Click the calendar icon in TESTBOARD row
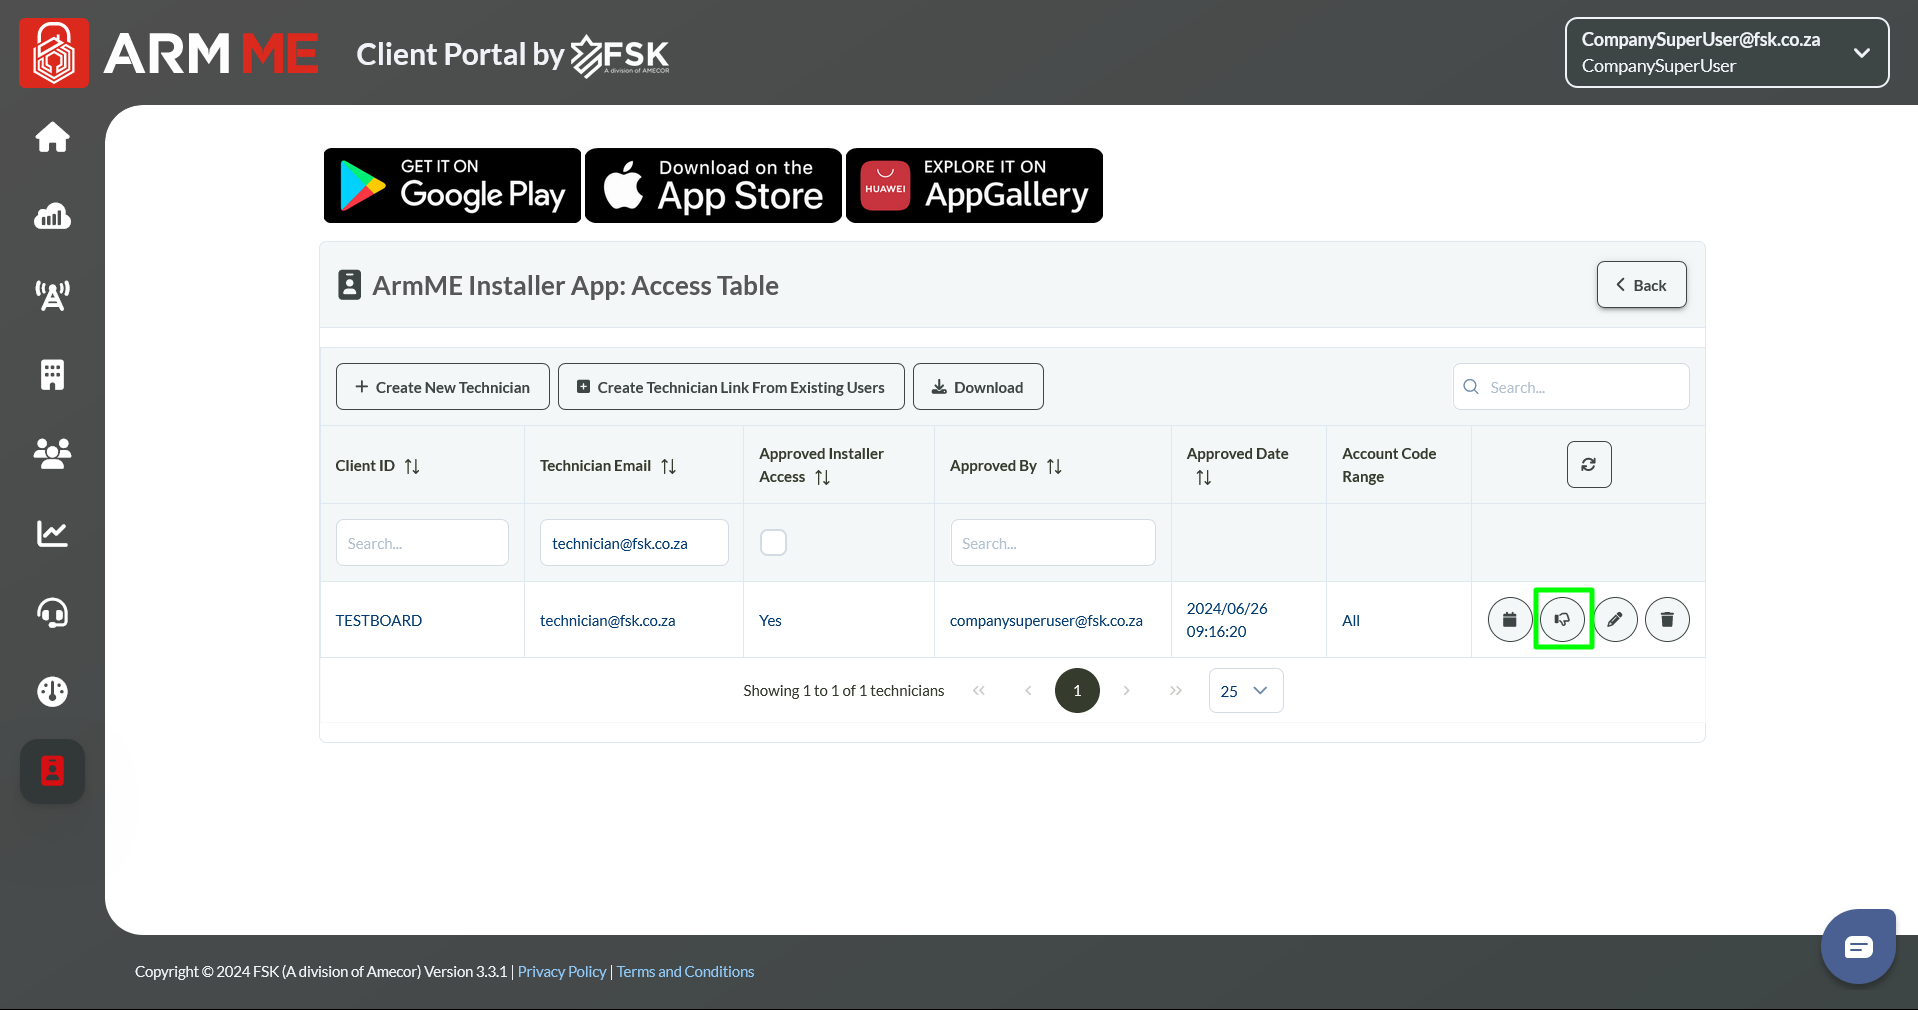The image size is (1918, 1010). point(1509,619)
